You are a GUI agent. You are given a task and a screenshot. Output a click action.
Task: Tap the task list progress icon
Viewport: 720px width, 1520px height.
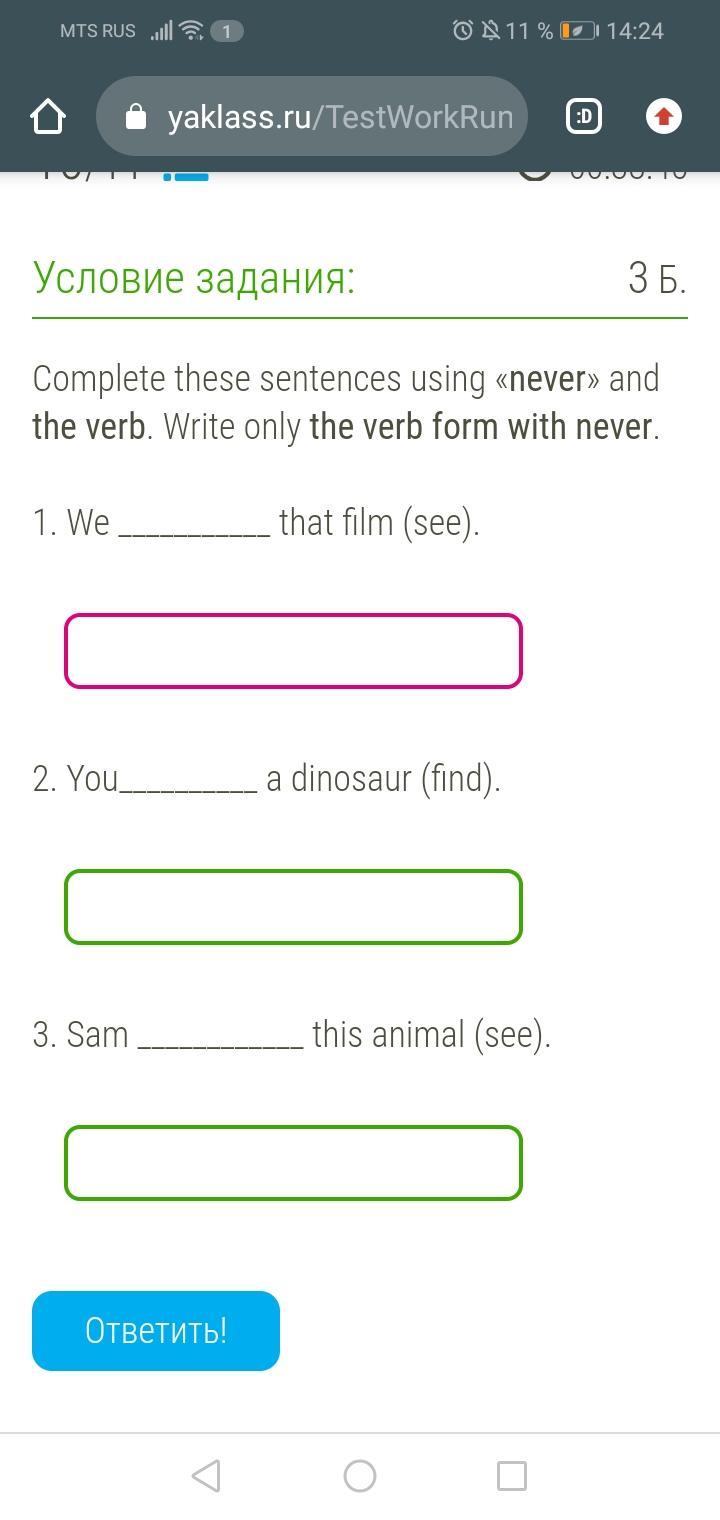[x=185, y=176]
